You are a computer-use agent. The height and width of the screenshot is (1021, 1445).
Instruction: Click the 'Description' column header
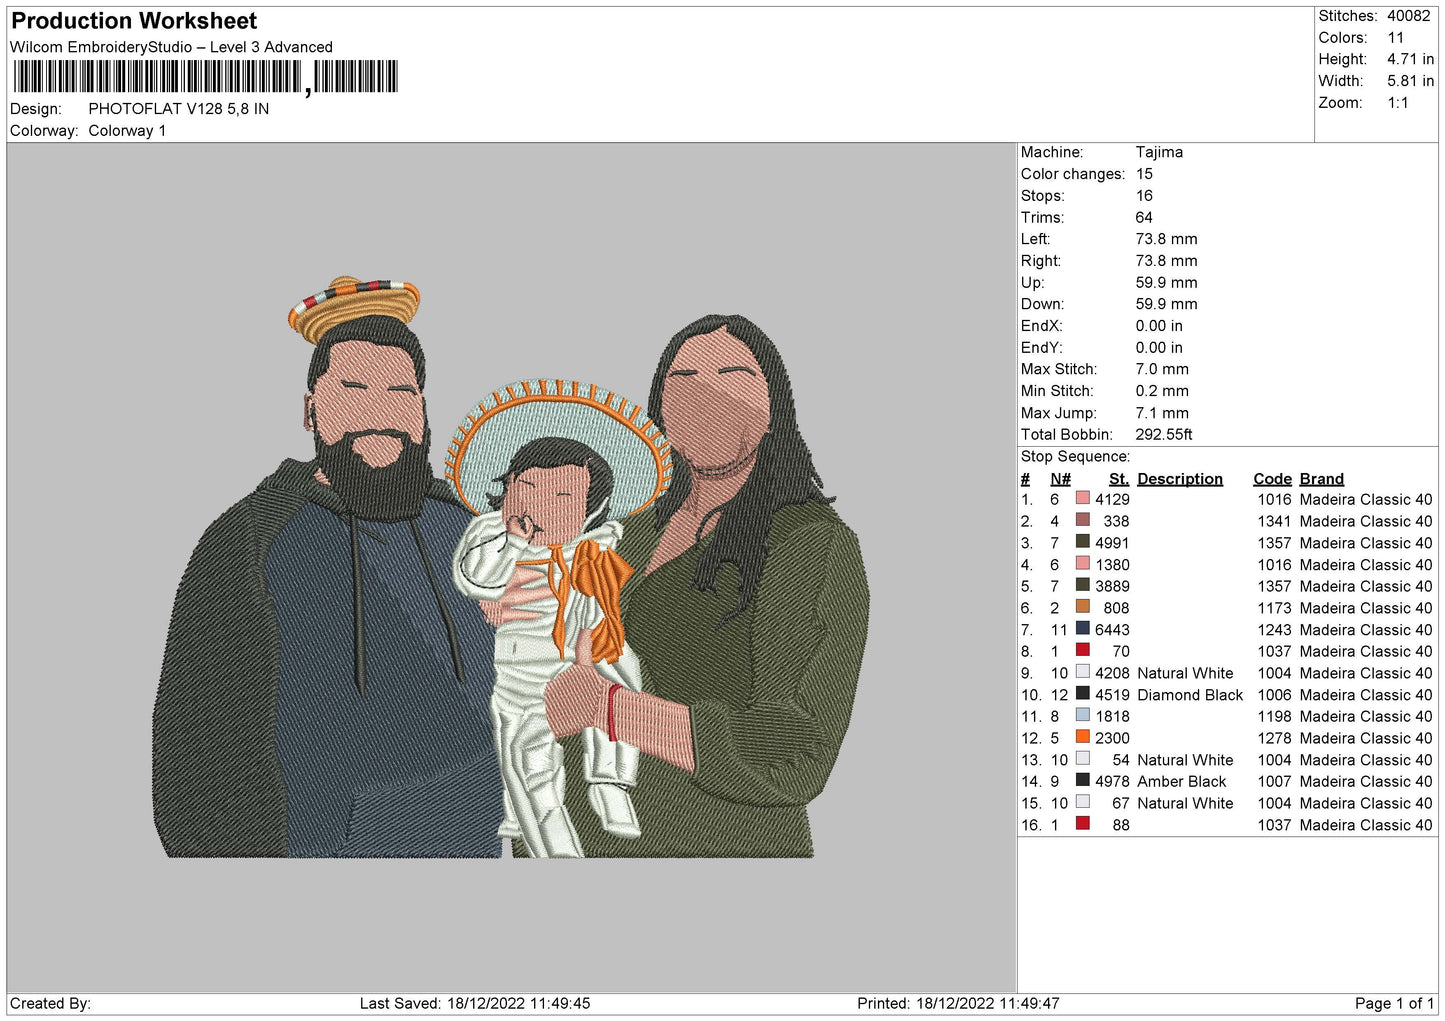pos(1180,479)
